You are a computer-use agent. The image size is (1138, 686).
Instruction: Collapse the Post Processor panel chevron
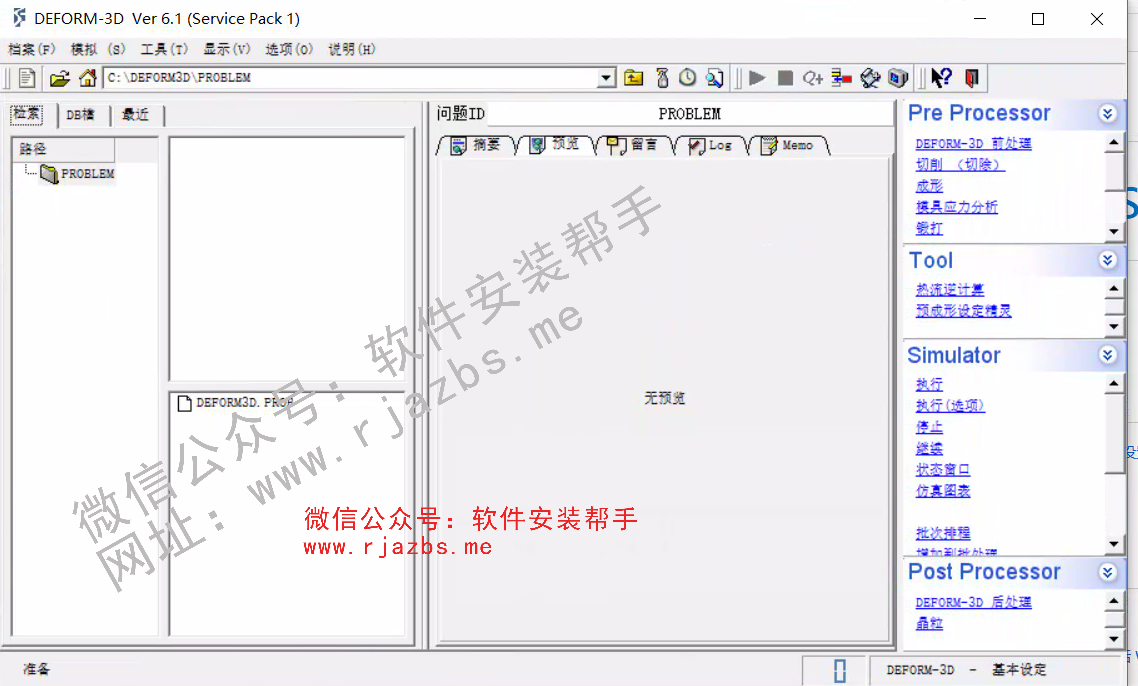(x=1108, y=573)
